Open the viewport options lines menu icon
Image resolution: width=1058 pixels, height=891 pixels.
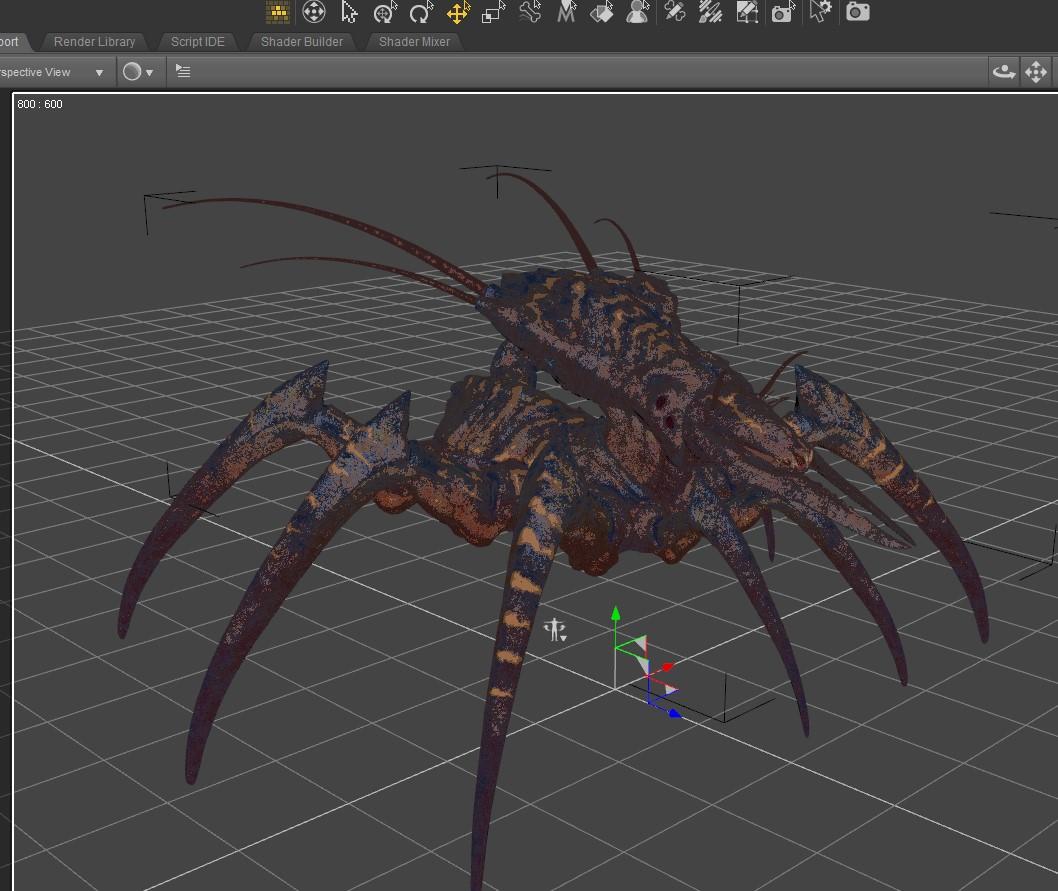click(x=183, y=71)
